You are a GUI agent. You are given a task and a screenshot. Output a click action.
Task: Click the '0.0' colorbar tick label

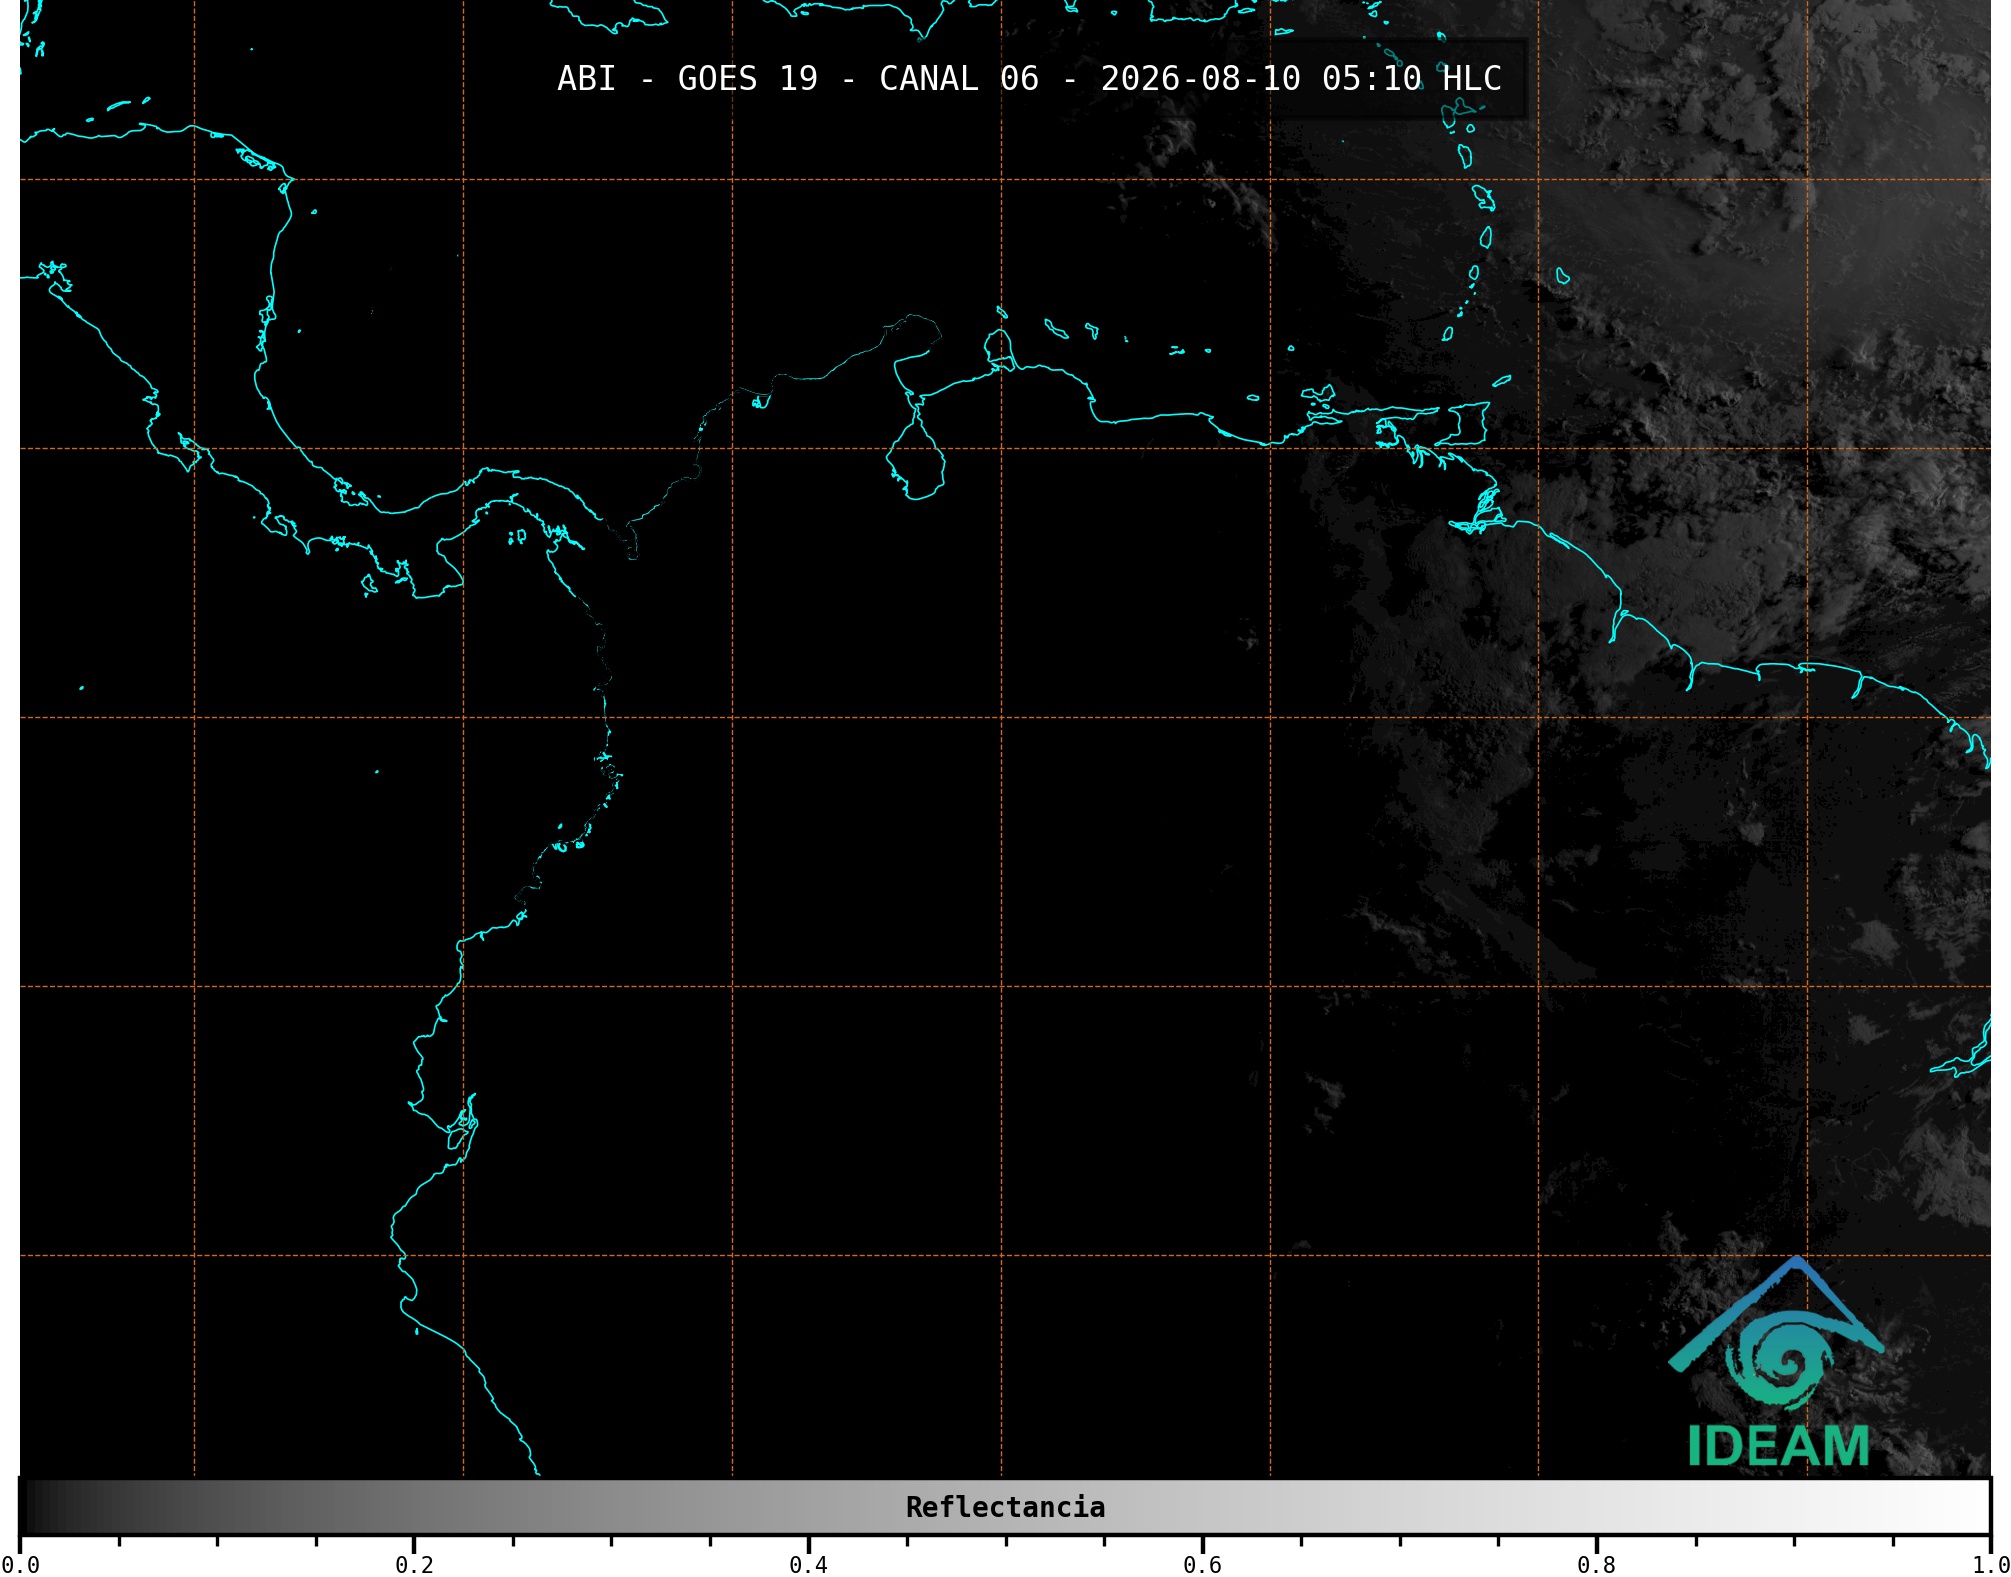click(20, 1565)
